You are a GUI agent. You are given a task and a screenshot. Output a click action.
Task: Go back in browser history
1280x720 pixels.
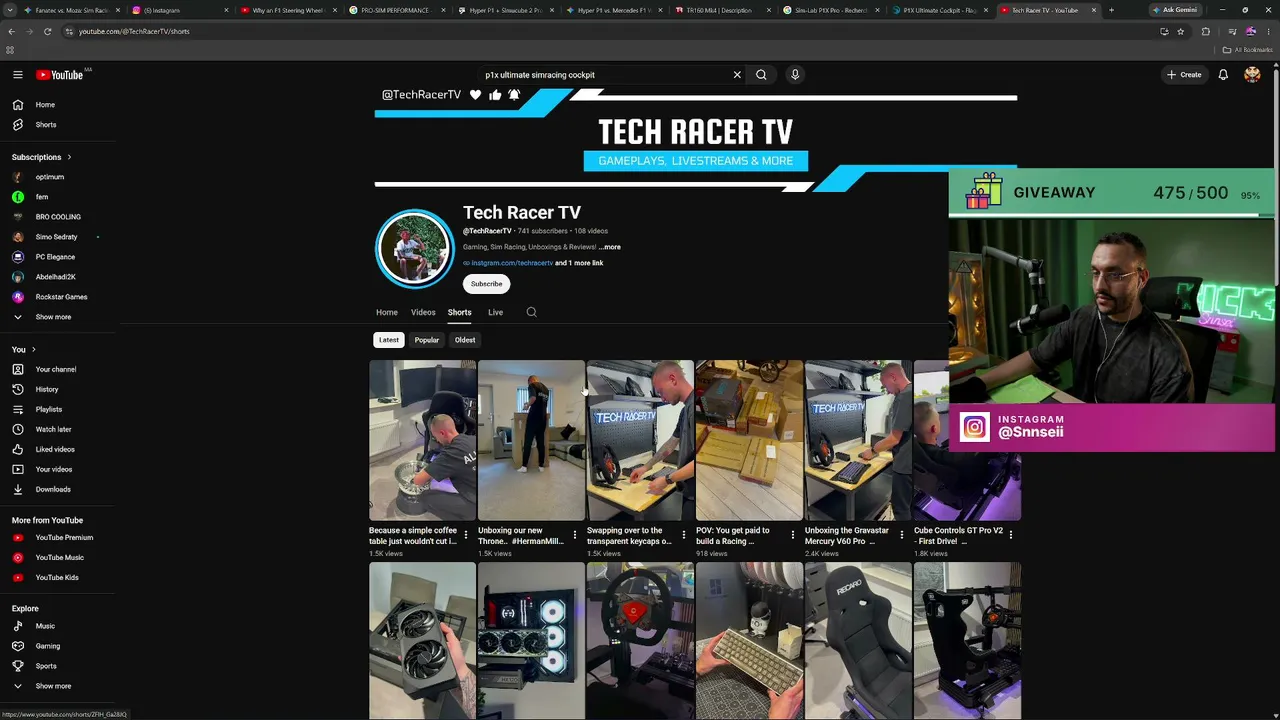point(11,31)
